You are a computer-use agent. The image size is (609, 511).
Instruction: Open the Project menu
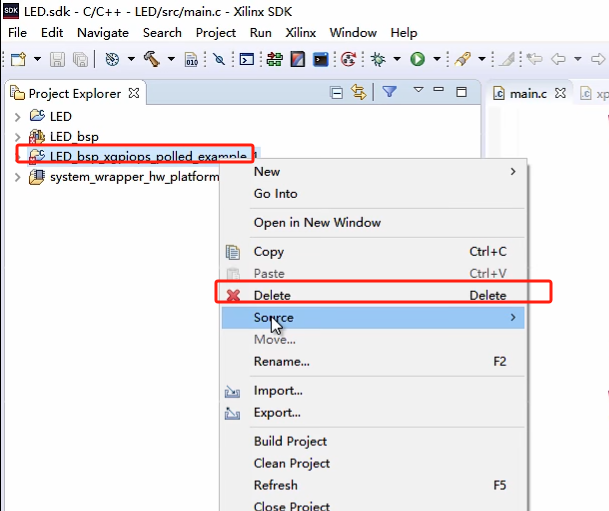click(216, 33)
